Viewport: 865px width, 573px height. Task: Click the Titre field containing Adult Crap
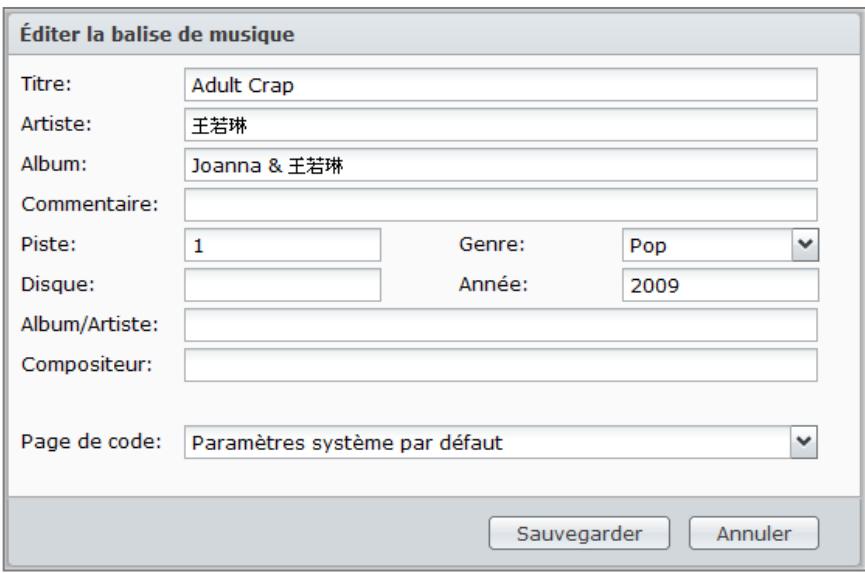pyautogui.click(x=500, y=85)
